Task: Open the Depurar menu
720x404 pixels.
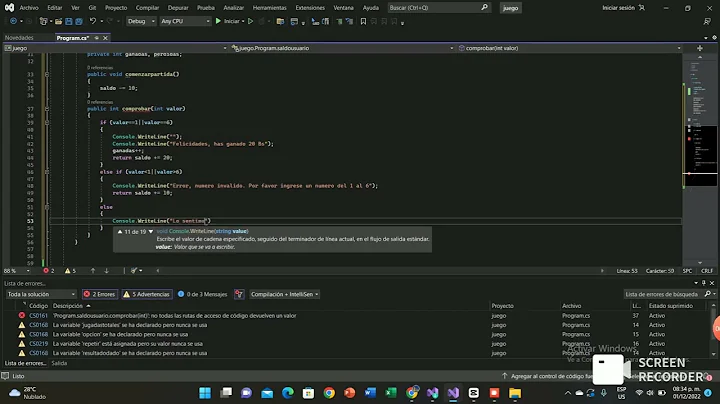Action: (x=178, y=8)
